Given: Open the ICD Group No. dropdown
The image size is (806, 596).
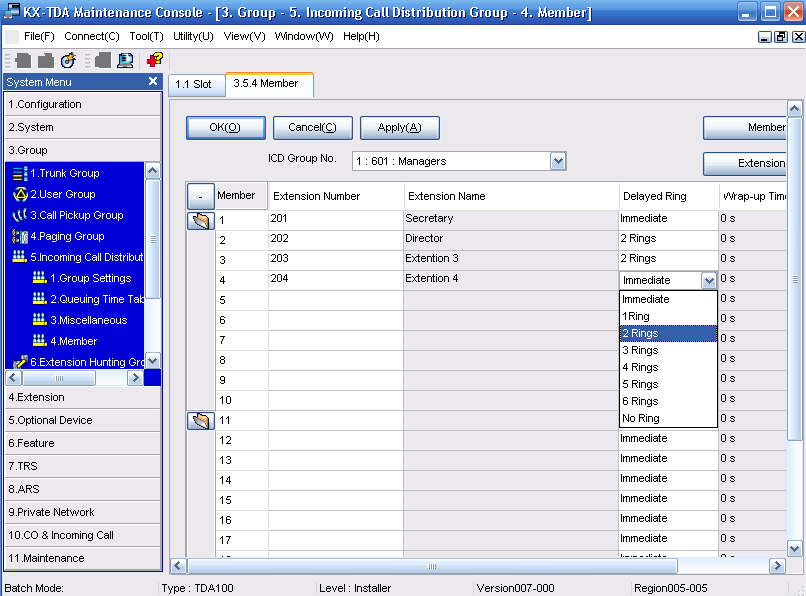Looking at the screenshot, I should 558,161.
